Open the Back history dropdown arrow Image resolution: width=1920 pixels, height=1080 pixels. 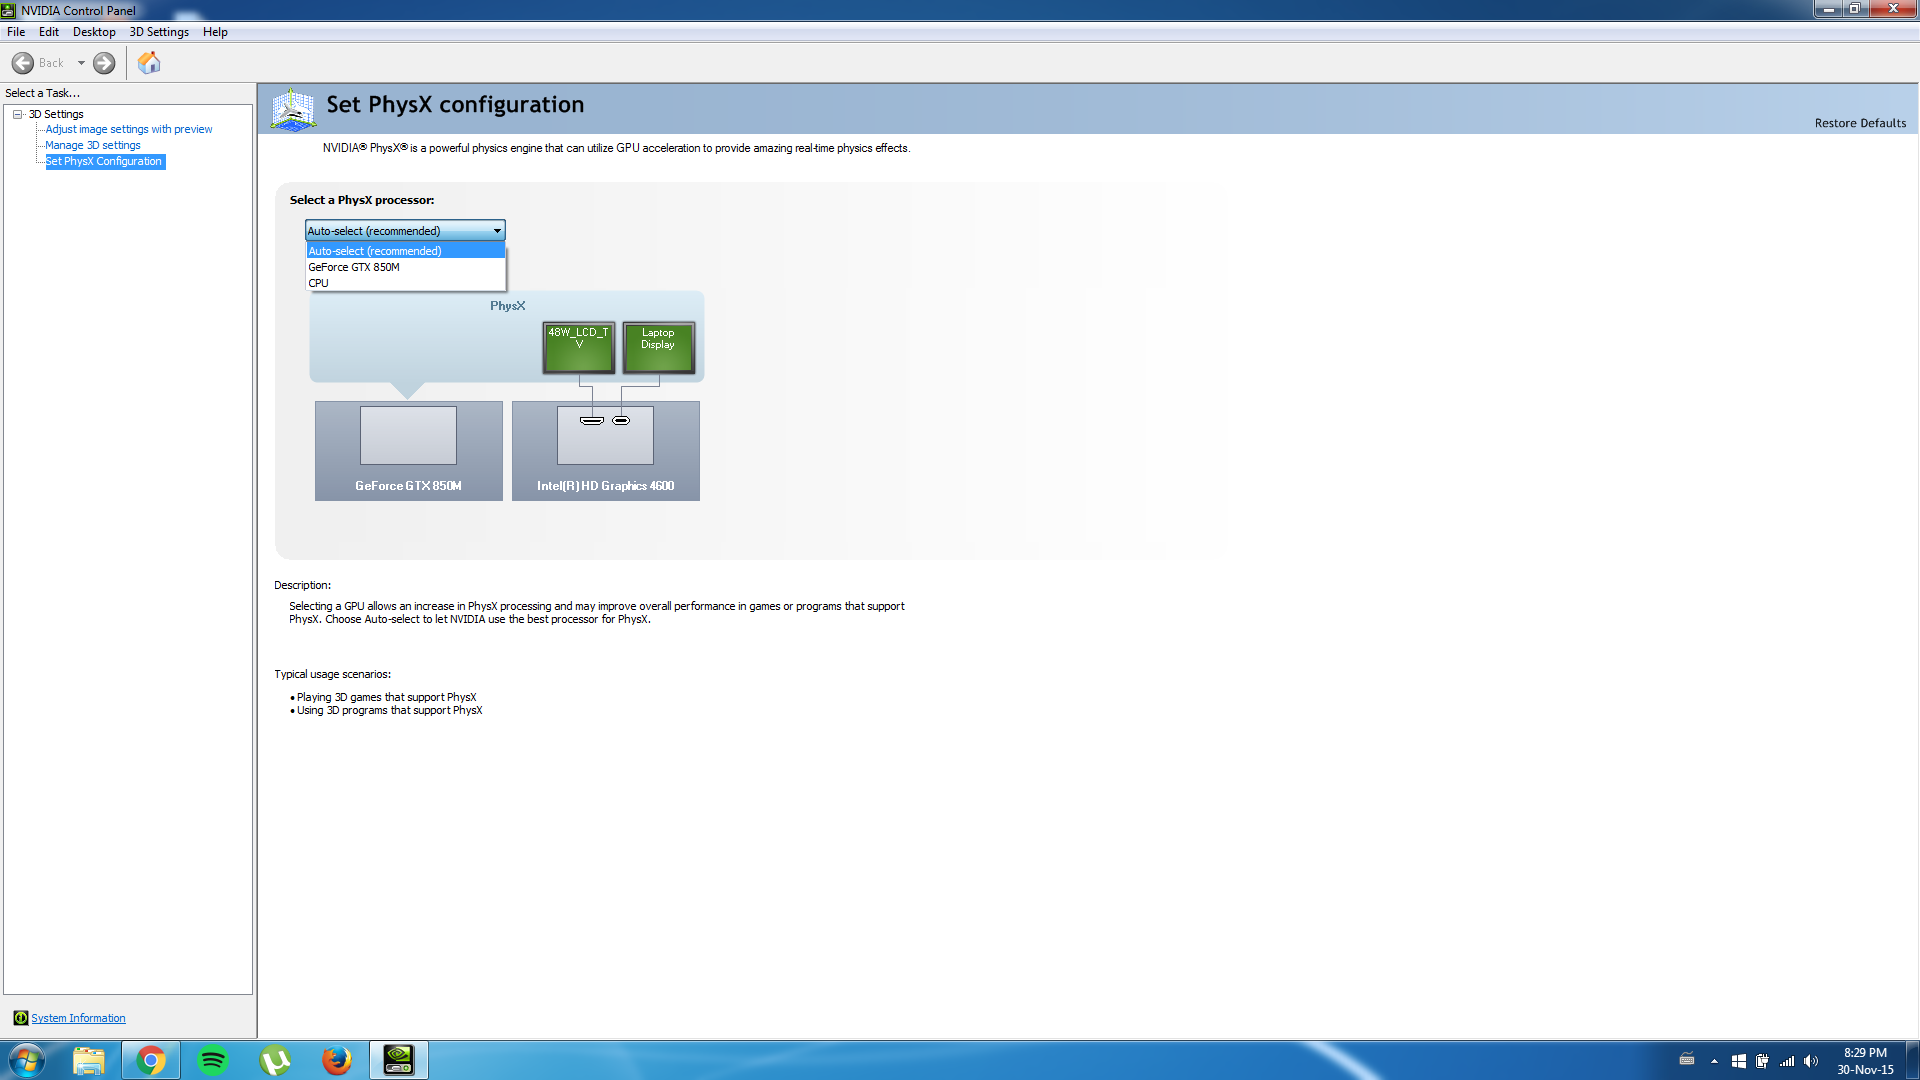coord(81,63)
